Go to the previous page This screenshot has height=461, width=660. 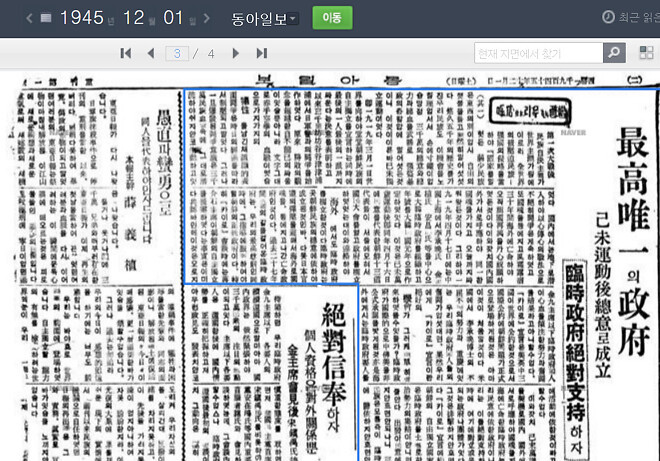point(151,53)
